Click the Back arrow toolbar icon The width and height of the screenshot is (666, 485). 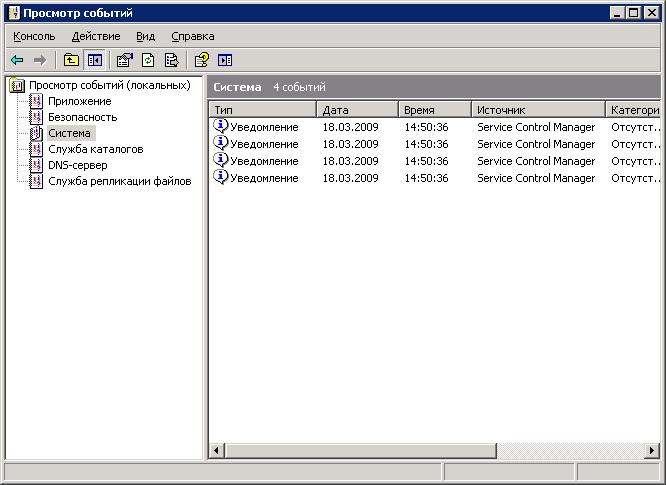[x=17, y=60]
